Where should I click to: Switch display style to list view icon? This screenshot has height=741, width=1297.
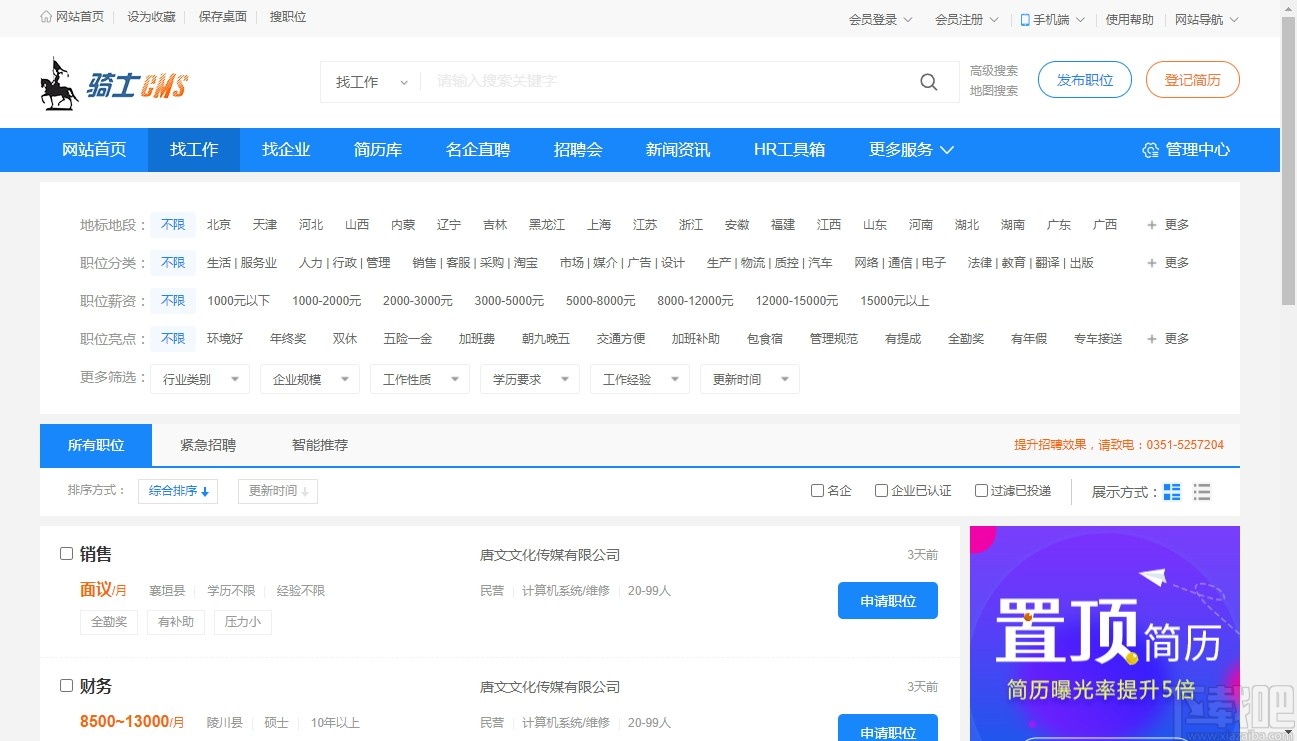click(1201, 491)
